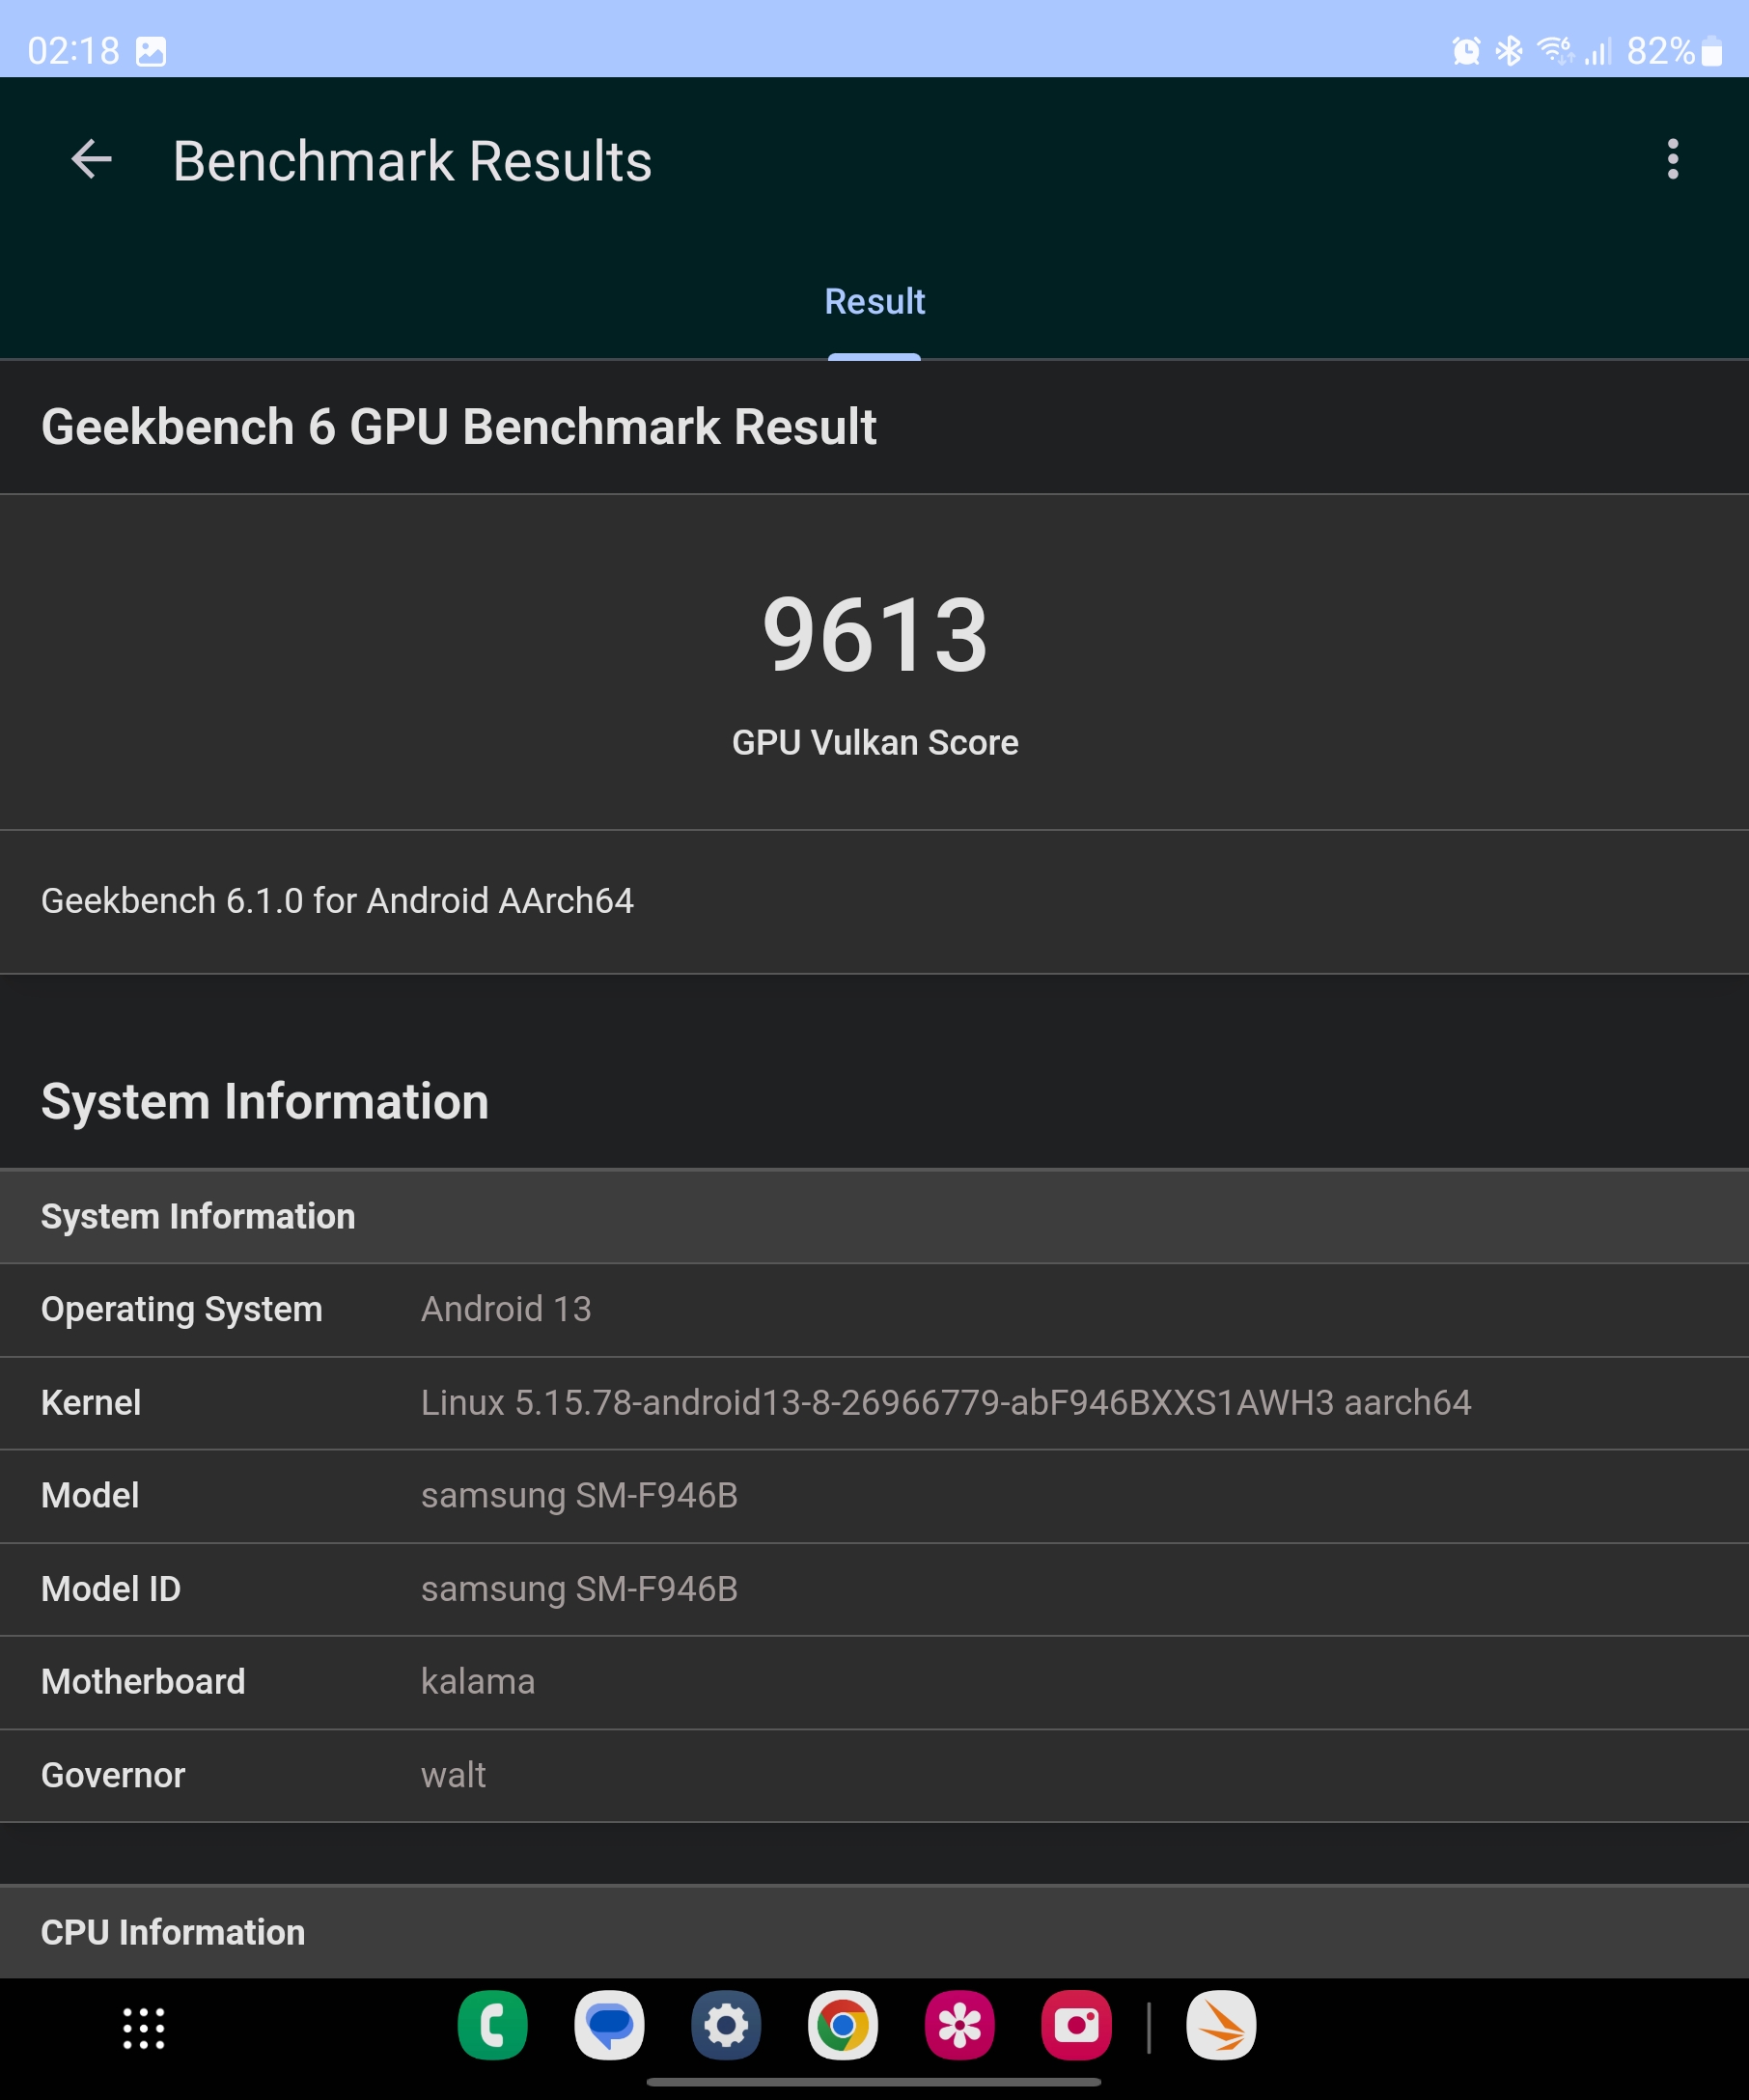Open the three-dot overflow menu
Image resolution: width=1749 pixels, height=2100 pixels.
(1672, 160)
